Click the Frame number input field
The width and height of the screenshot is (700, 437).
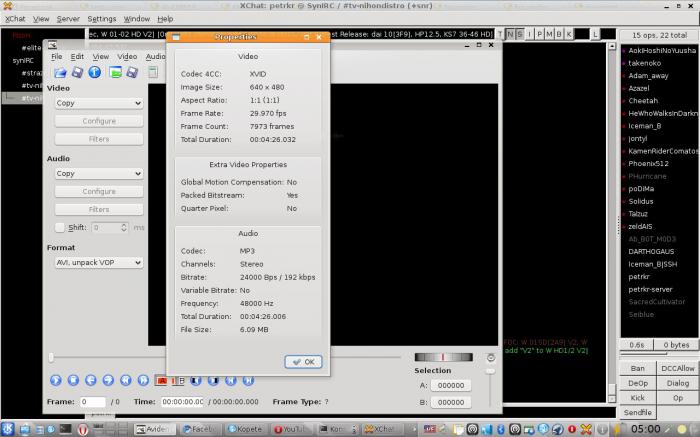coord(93,402)
